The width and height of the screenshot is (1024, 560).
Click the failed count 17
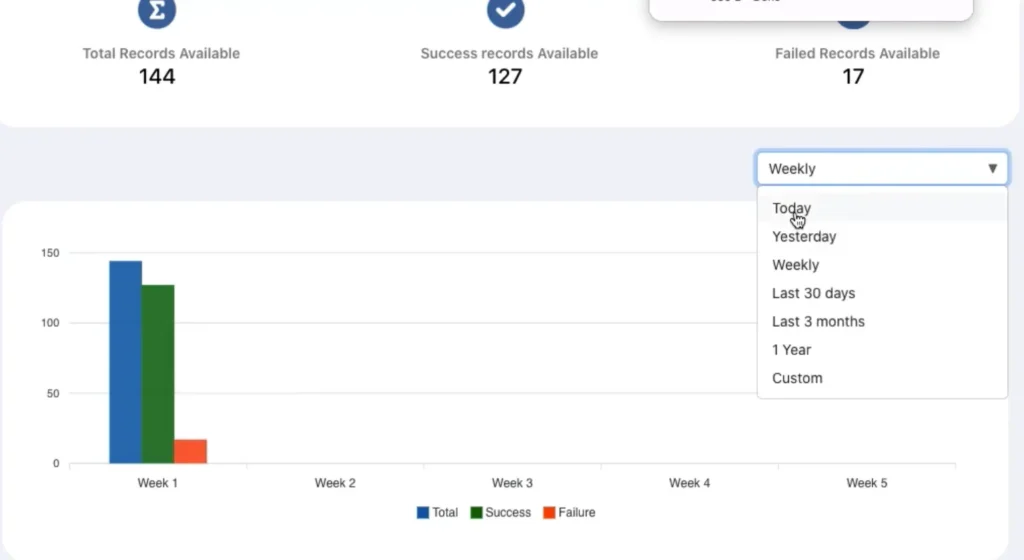853,77
